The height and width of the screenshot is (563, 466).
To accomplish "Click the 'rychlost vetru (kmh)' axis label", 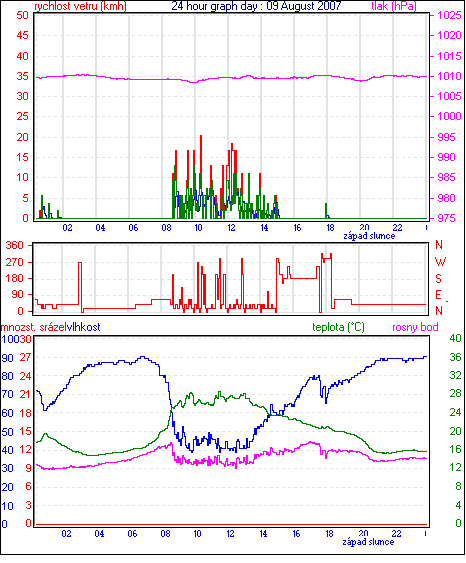I will pyautogui.click(x=80, y=6).
